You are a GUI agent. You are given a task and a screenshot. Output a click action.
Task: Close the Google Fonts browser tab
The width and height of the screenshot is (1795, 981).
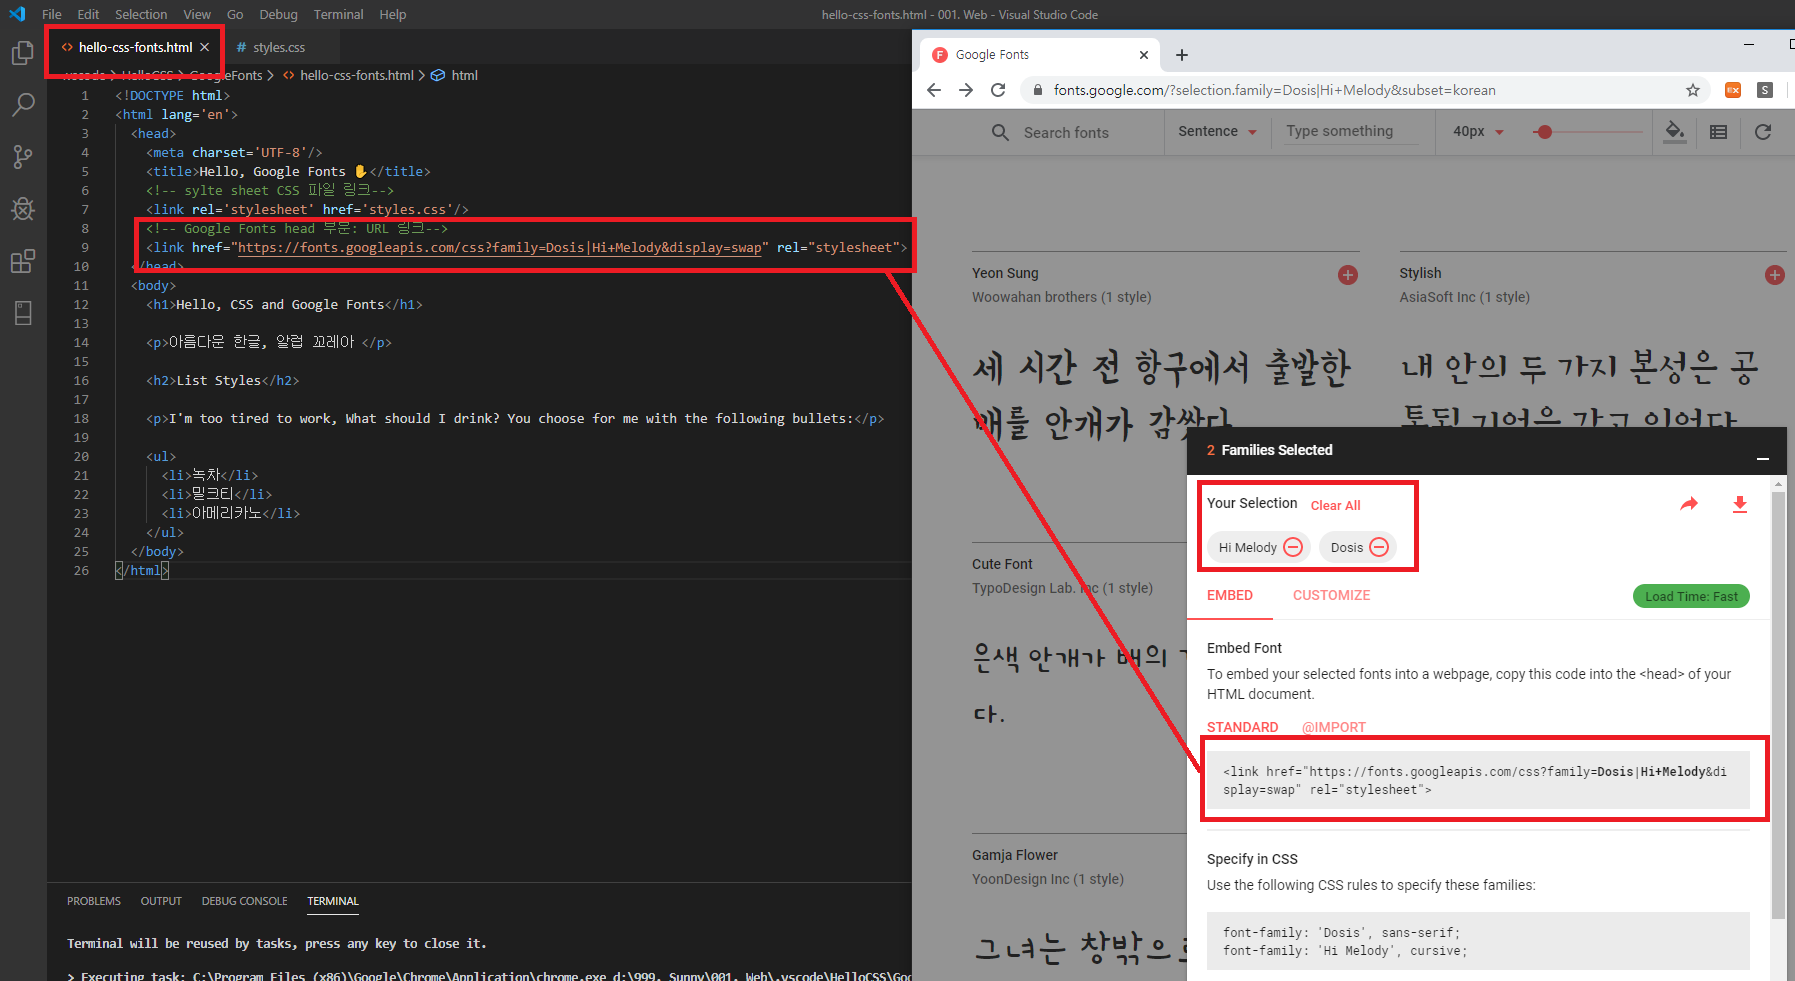(1144, 55)
